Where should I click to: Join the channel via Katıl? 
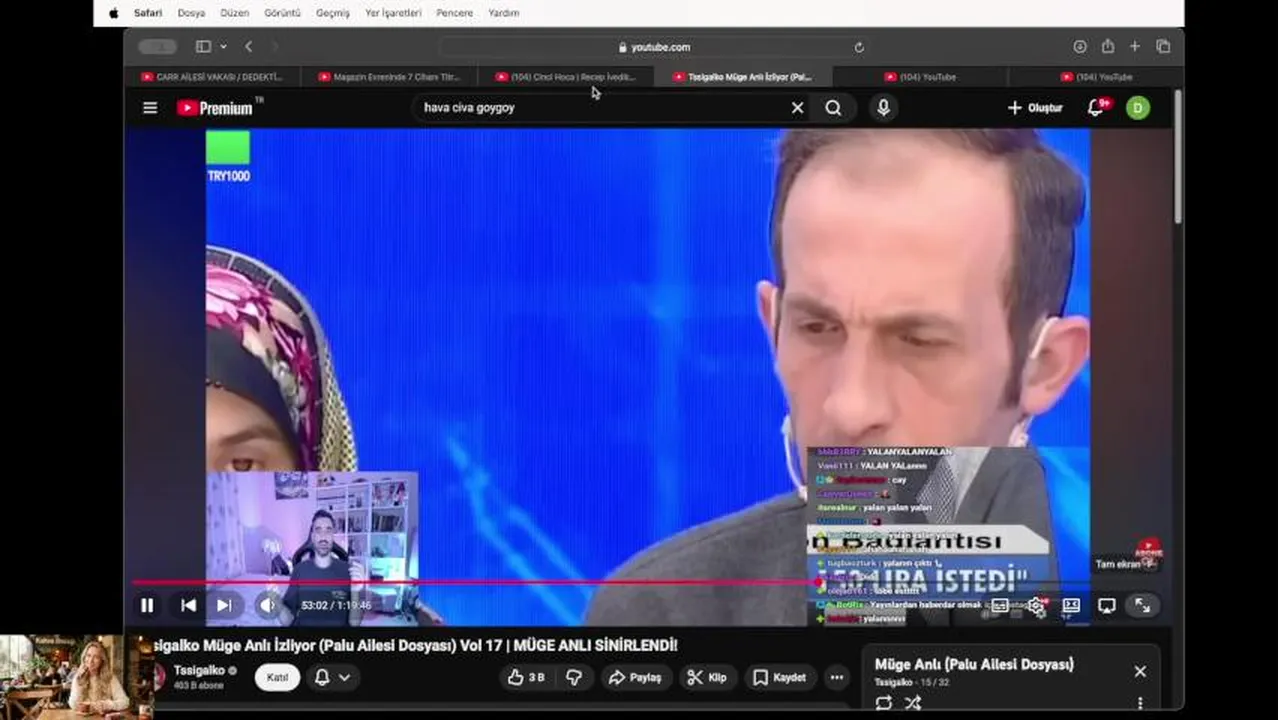277,677
